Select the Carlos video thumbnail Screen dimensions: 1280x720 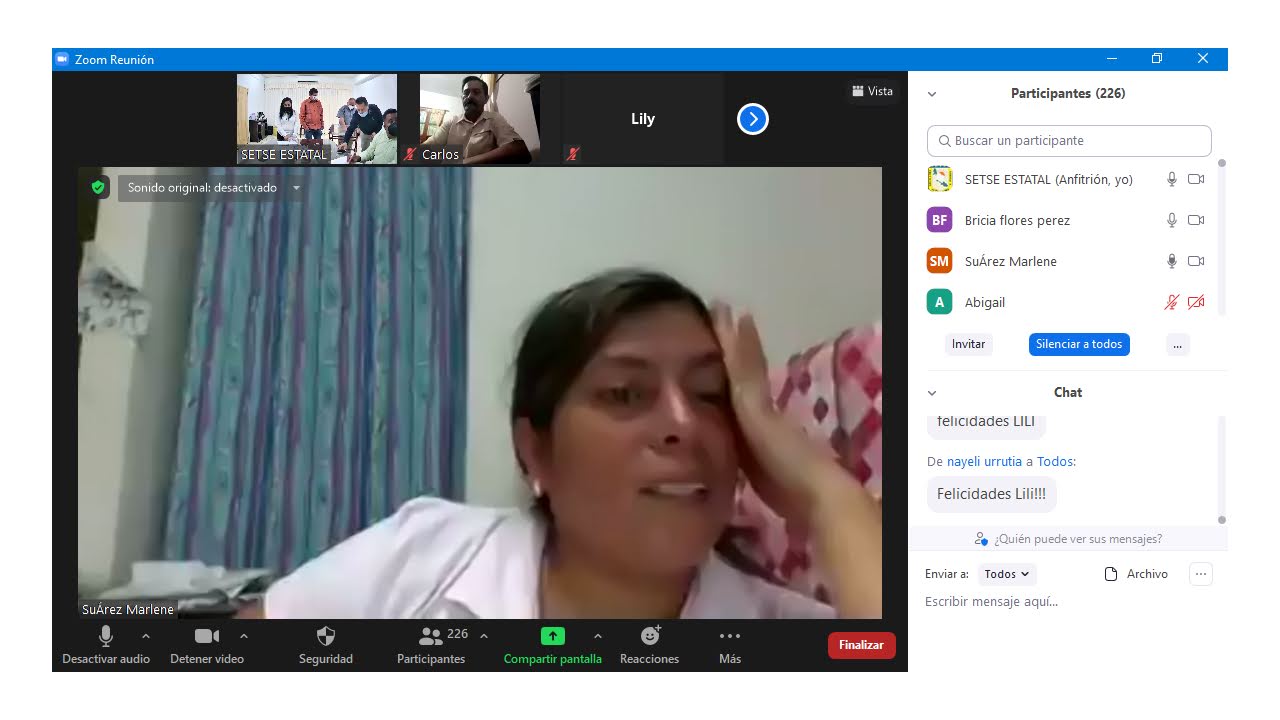(480, 119)
